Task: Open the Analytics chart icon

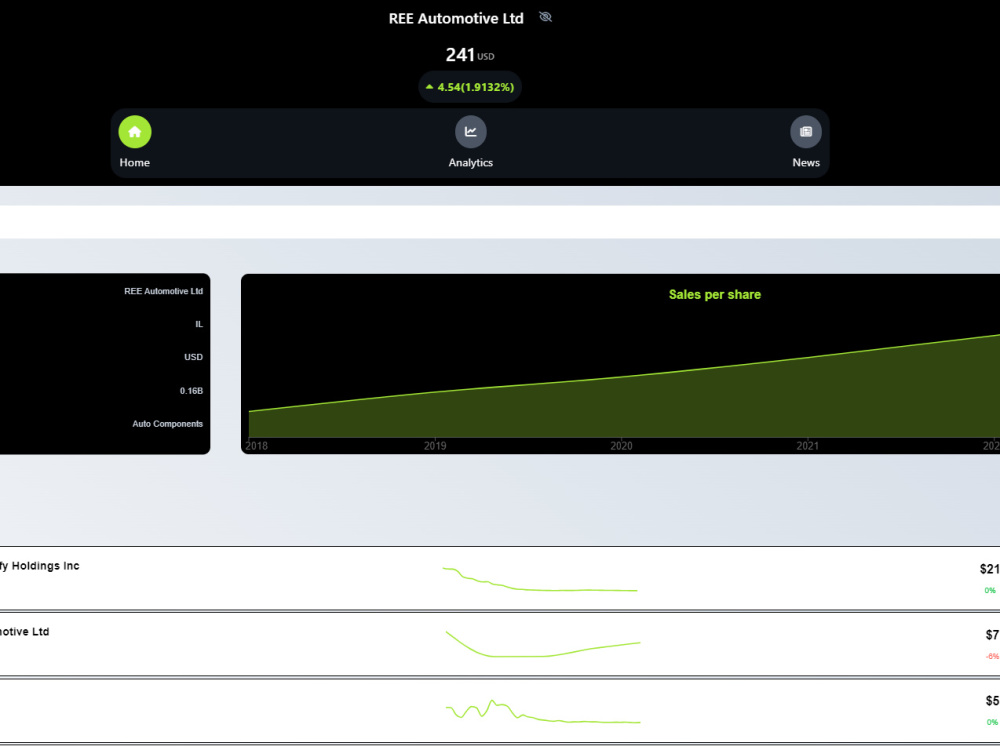Action: click(471, 131)
